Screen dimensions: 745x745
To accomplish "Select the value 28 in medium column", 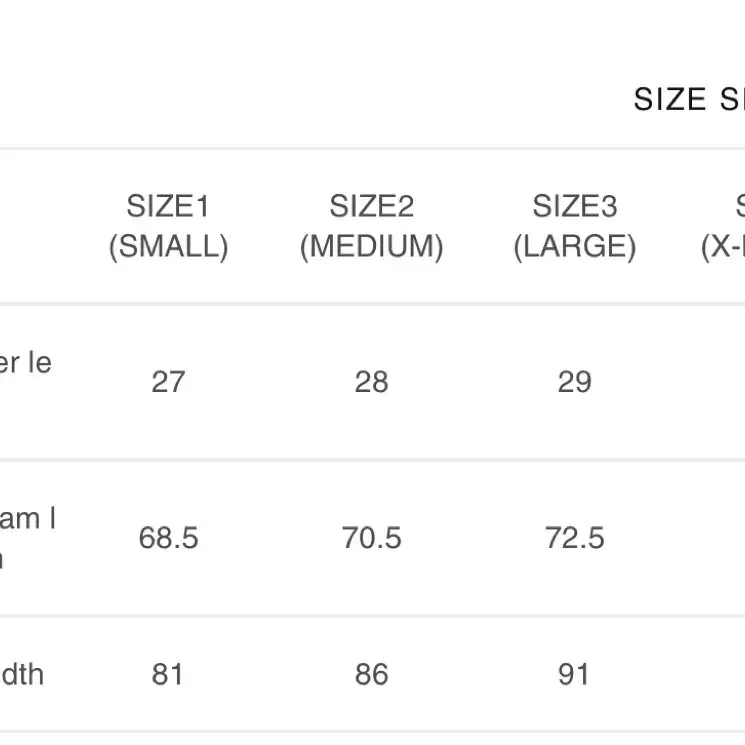I will pyautogui.click(x=372, y=382).
